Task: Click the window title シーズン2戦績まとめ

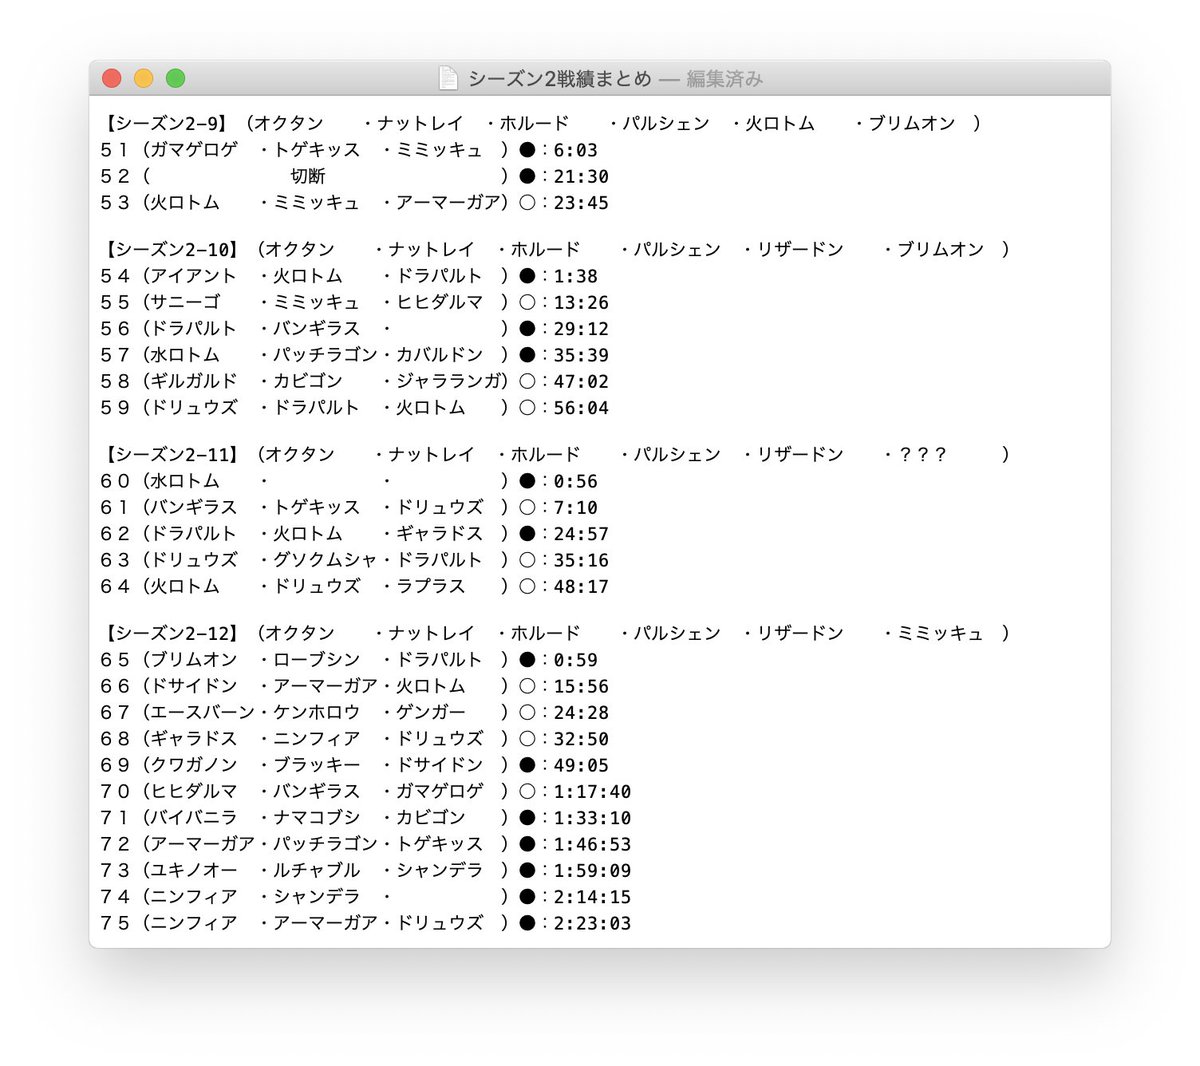Action: (560, 78)
